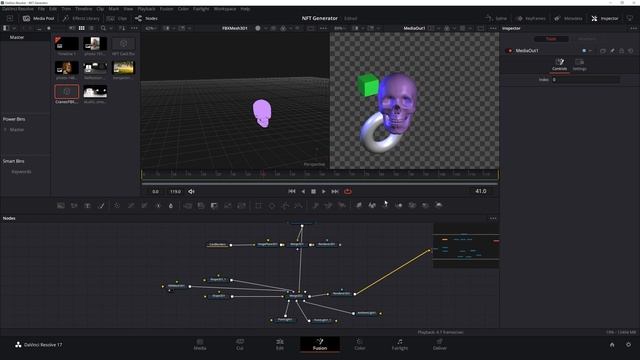Open project settings gear icon
640x360 pixels.
628,345
